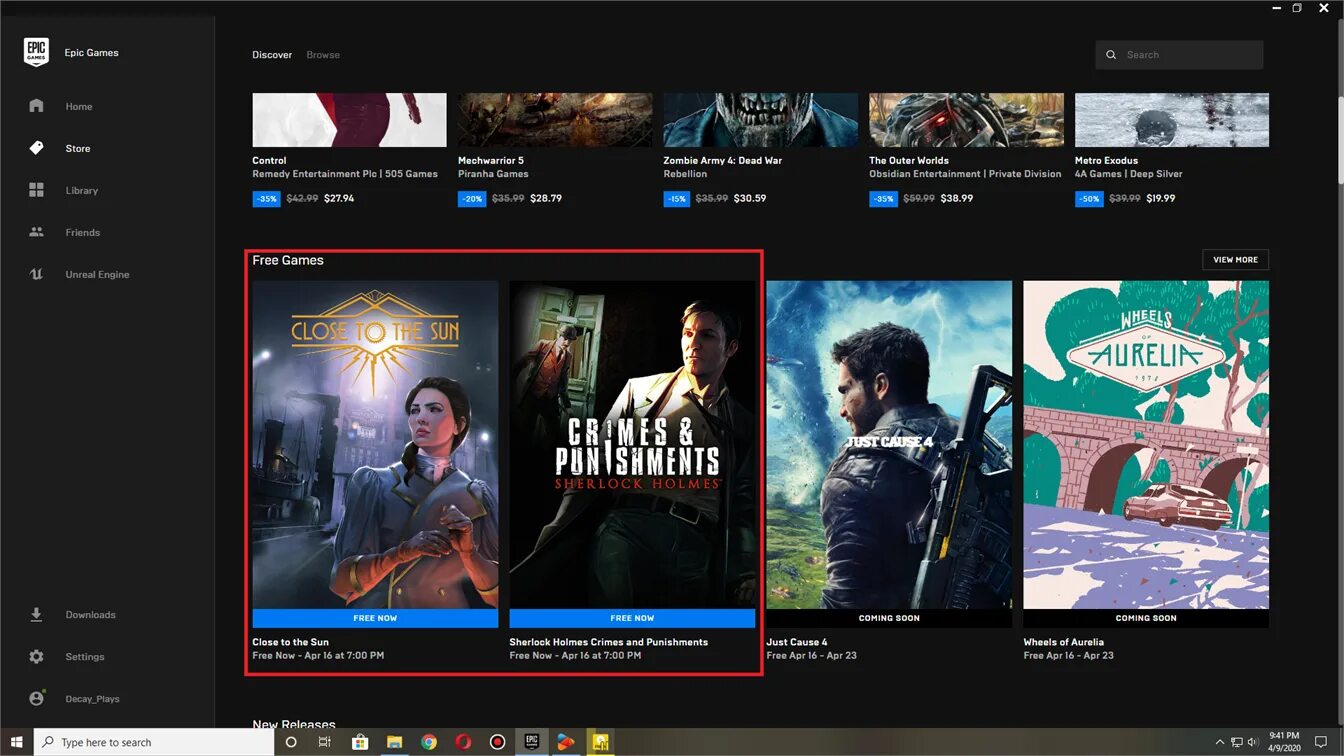Click the $28.79 price for Mechwarrior 5
1344x756 pixels.
tap(546, 198)
